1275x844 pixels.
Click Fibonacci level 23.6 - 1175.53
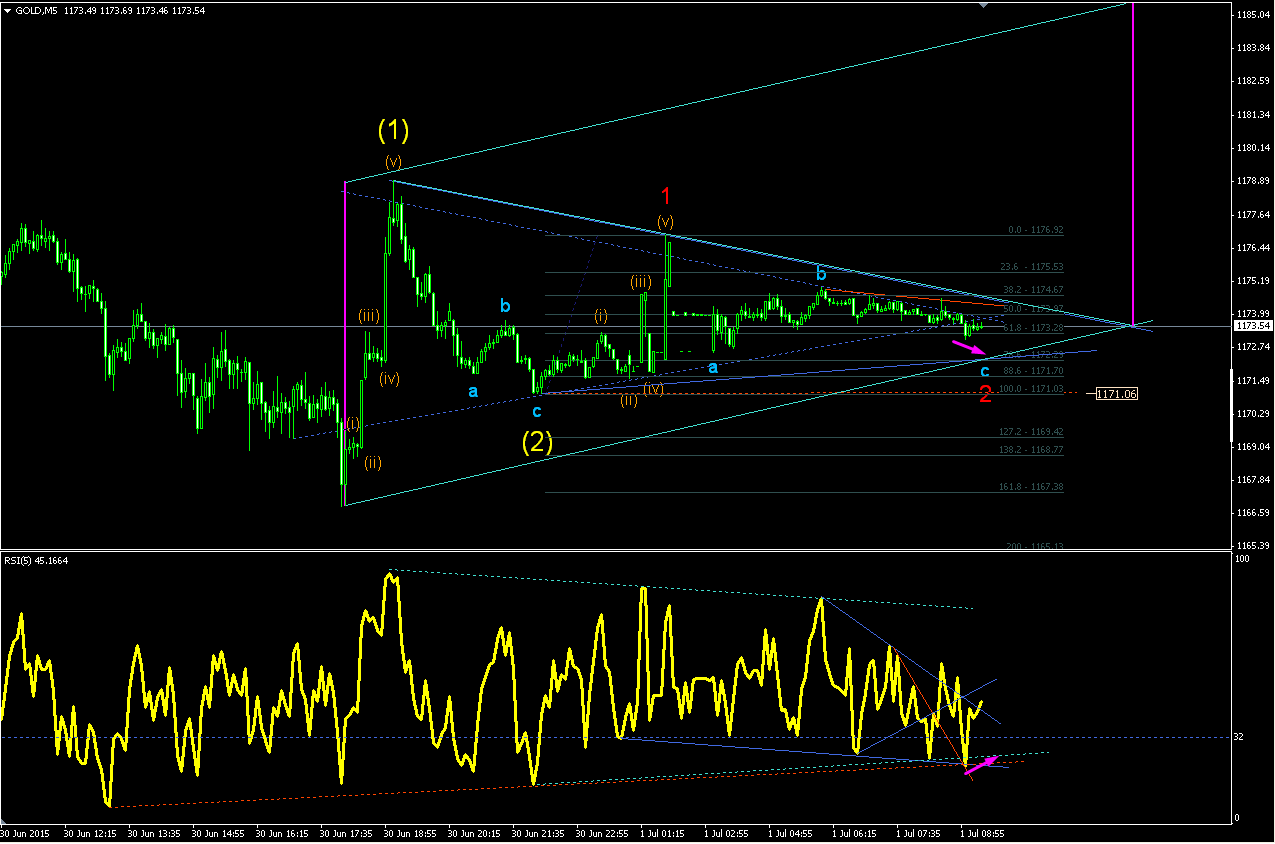pyautogui.click(x=1032, y=268)
